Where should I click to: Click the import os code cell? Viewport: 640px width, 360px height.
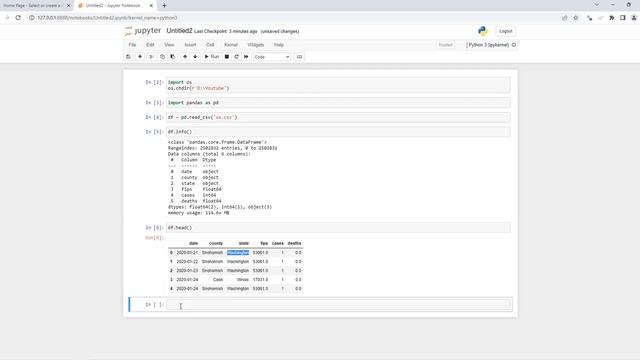[338, 85]
